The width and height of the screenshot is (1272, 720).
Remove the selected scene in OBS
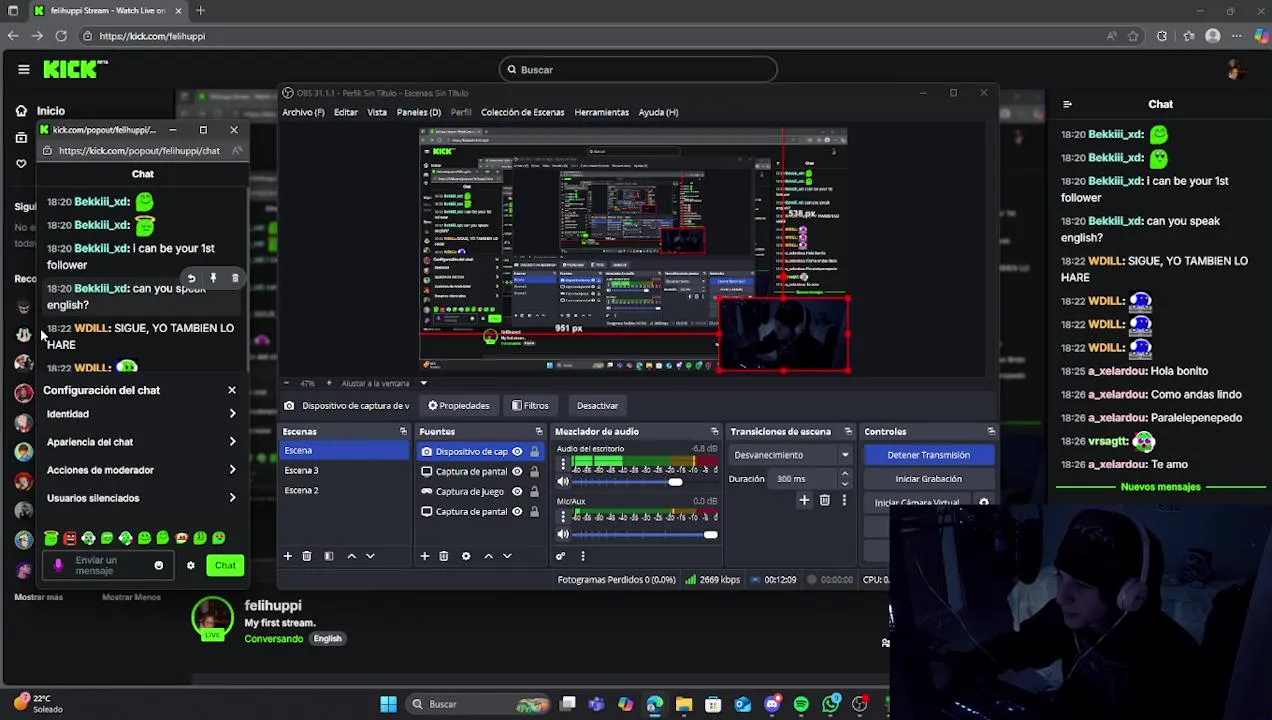click(x=307, y=556)
